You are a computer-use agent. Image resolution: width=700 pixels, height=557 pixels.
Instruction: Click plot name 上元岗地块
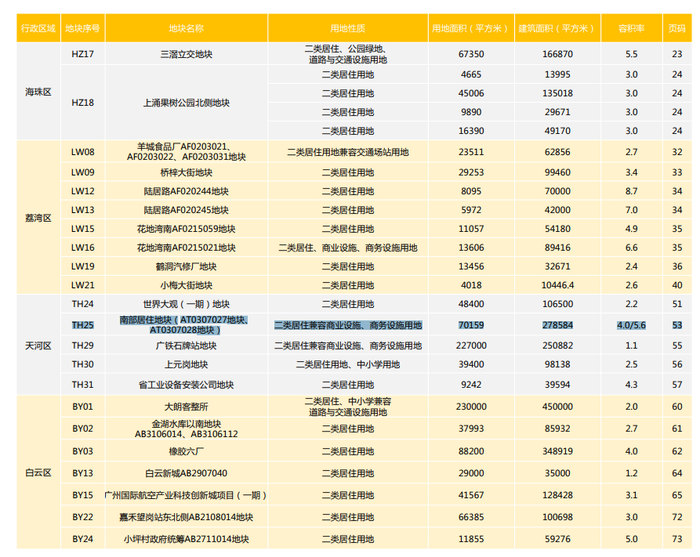pos(186,365)
